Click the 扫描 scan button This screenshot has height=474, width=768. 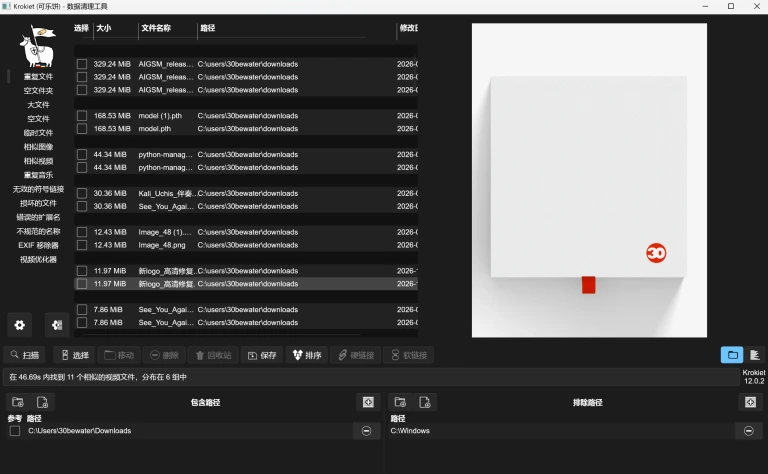tap(24, 355)
